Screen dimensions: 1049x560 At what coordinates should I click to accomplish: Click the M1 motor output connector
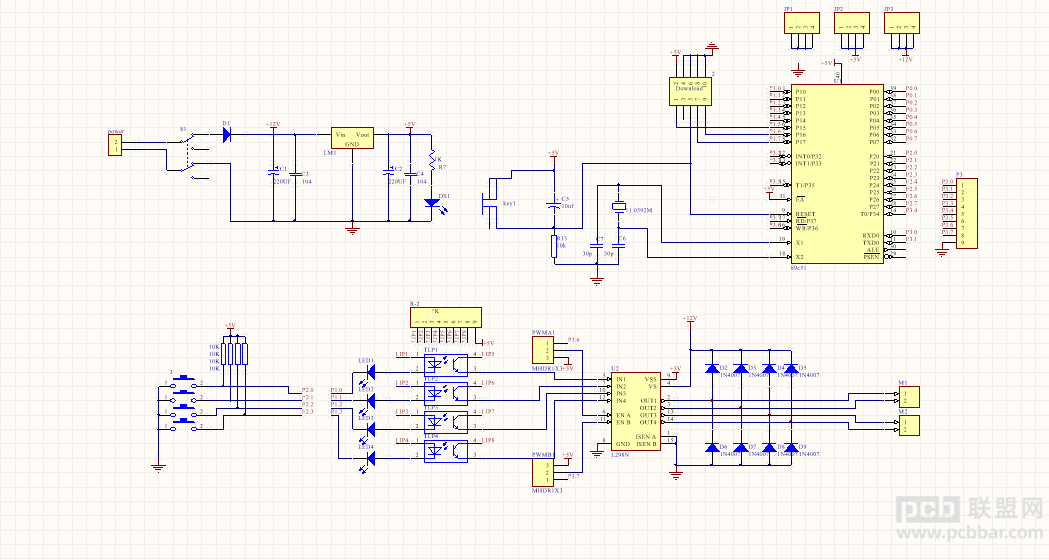pos(909,397)
